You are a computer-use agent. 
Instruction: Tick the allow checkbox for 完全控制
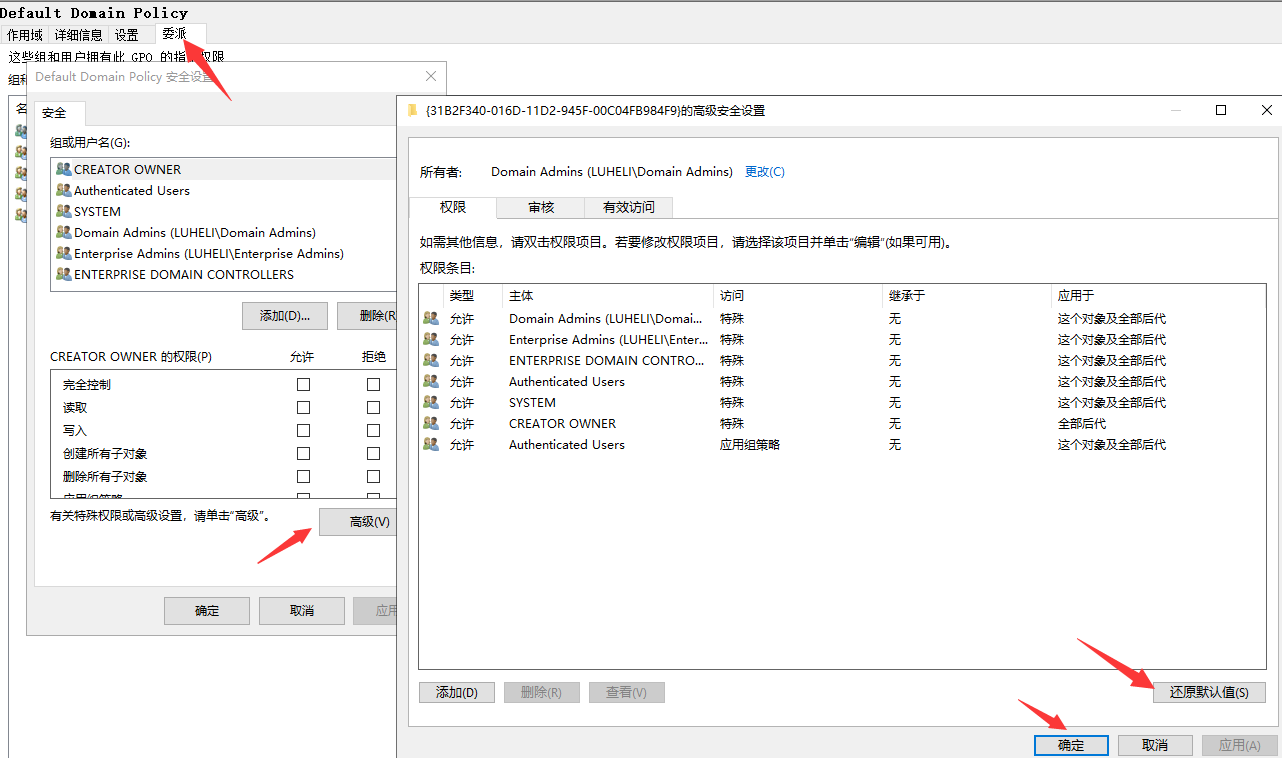303,384
